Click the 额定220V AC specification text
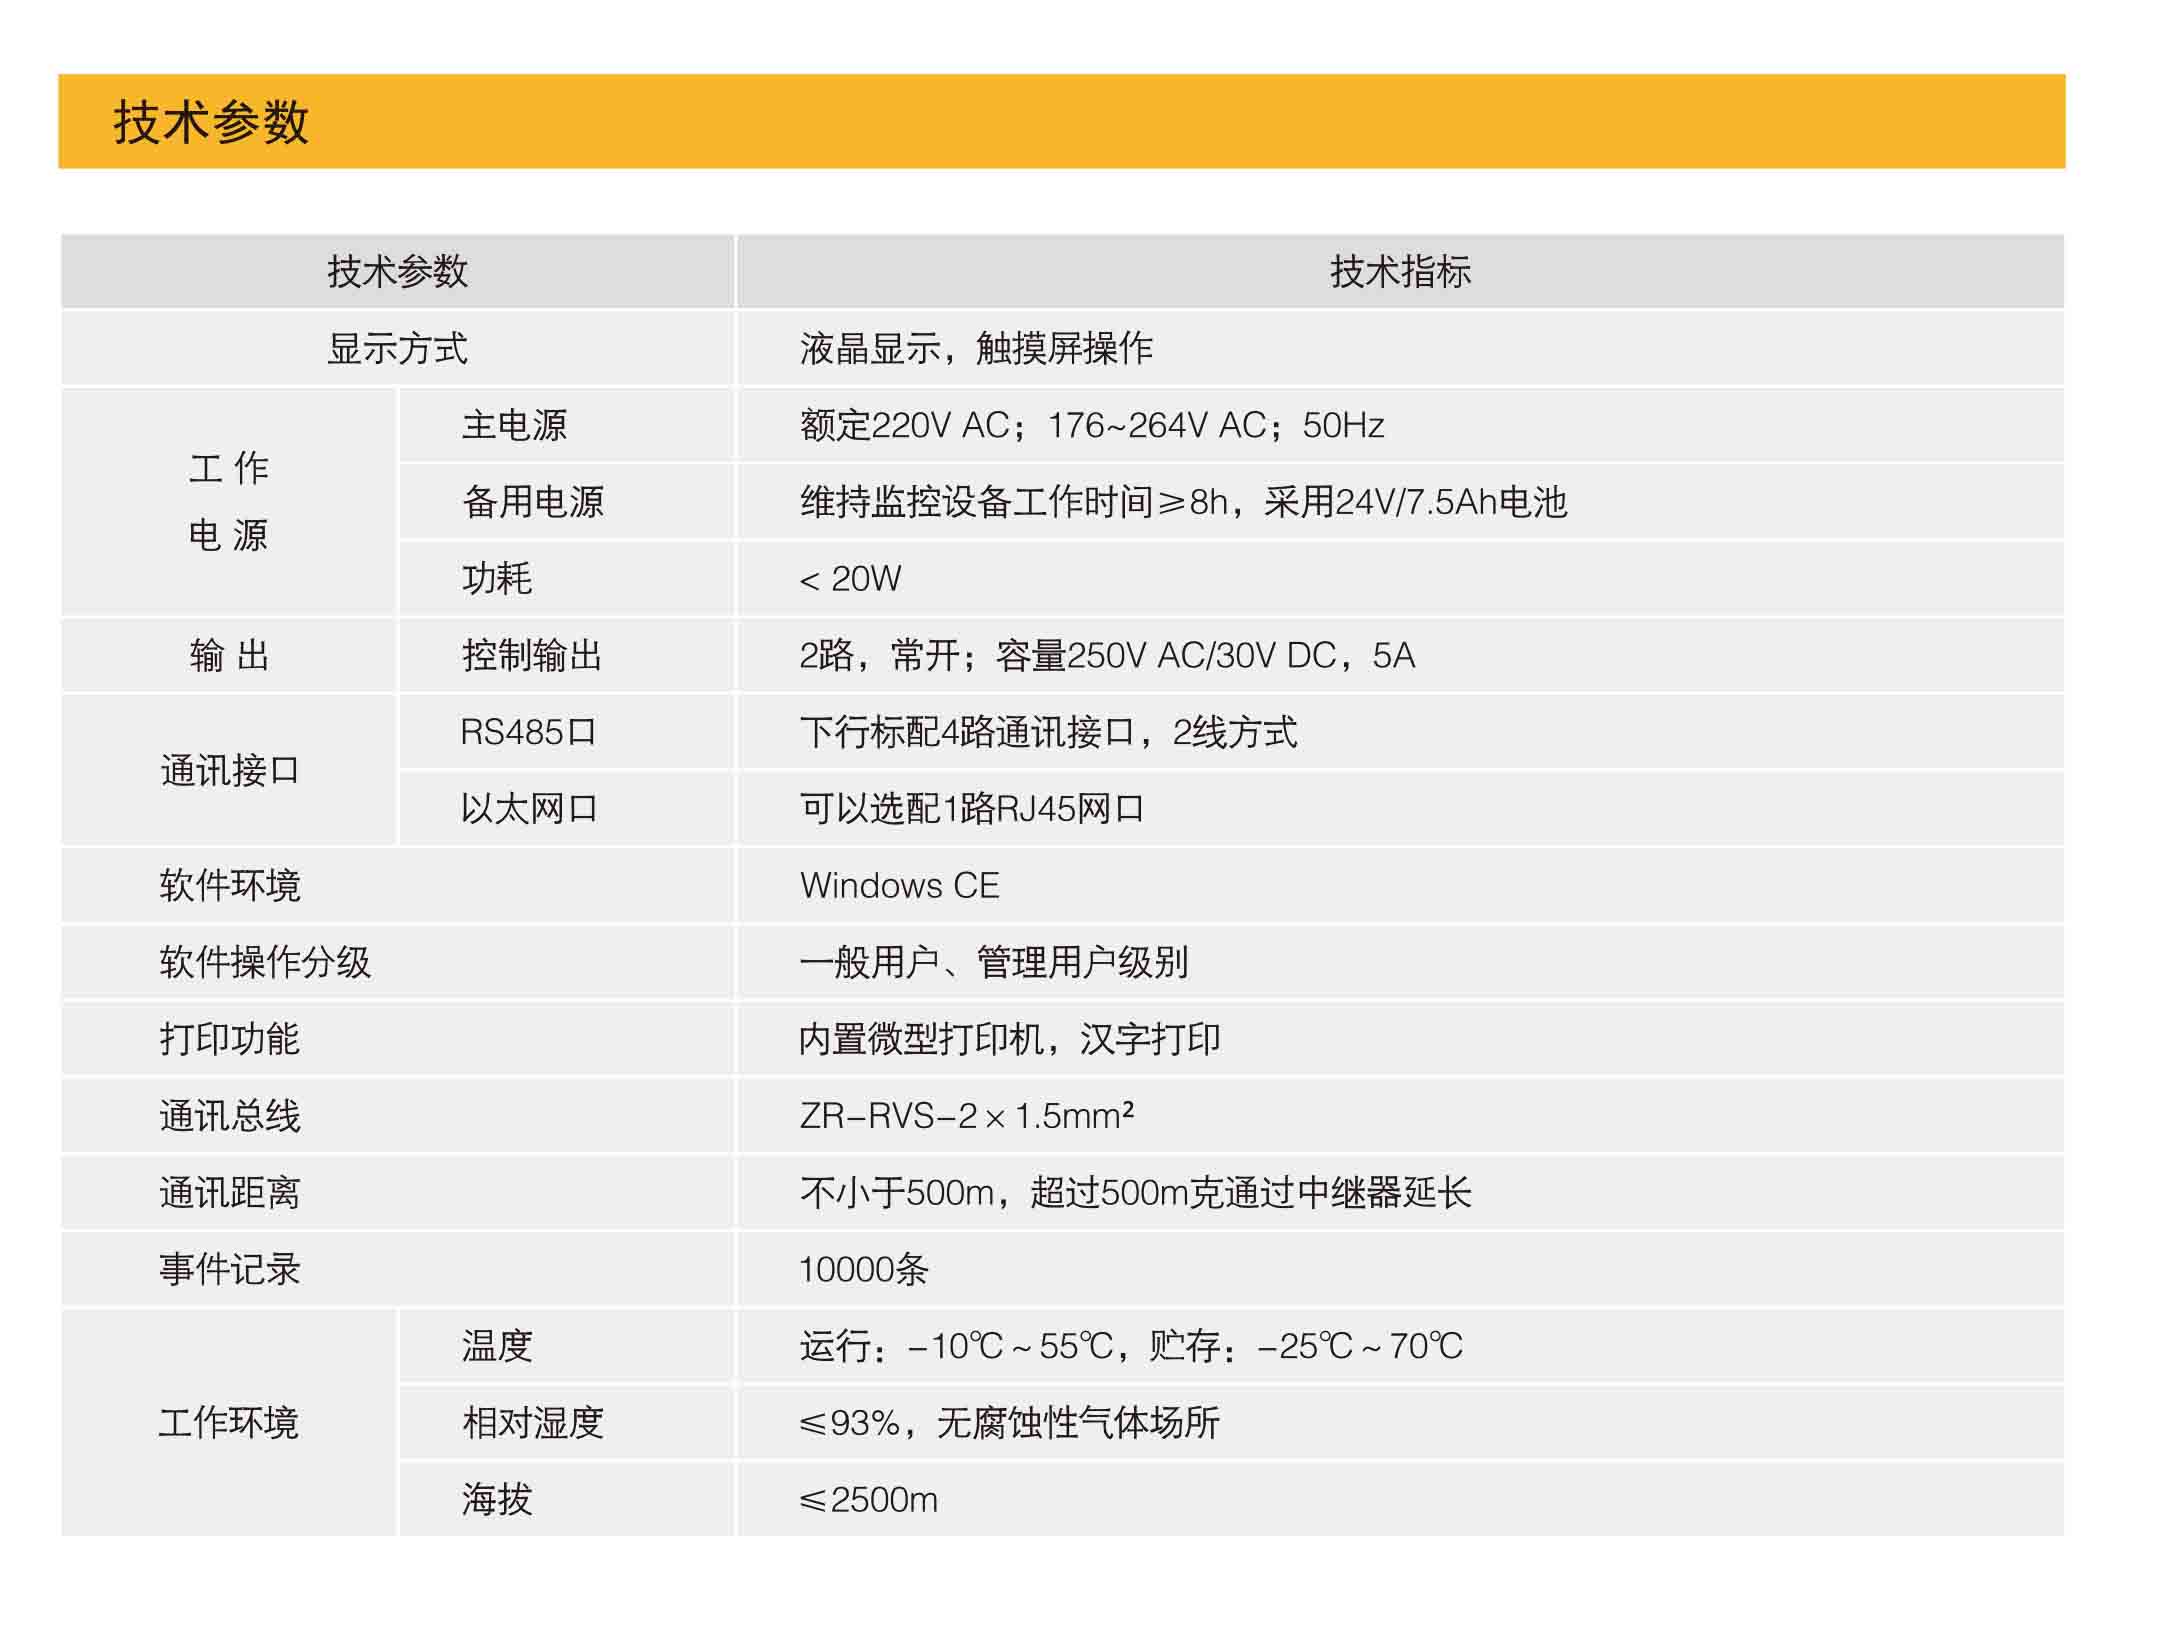 coord(1091,426)
